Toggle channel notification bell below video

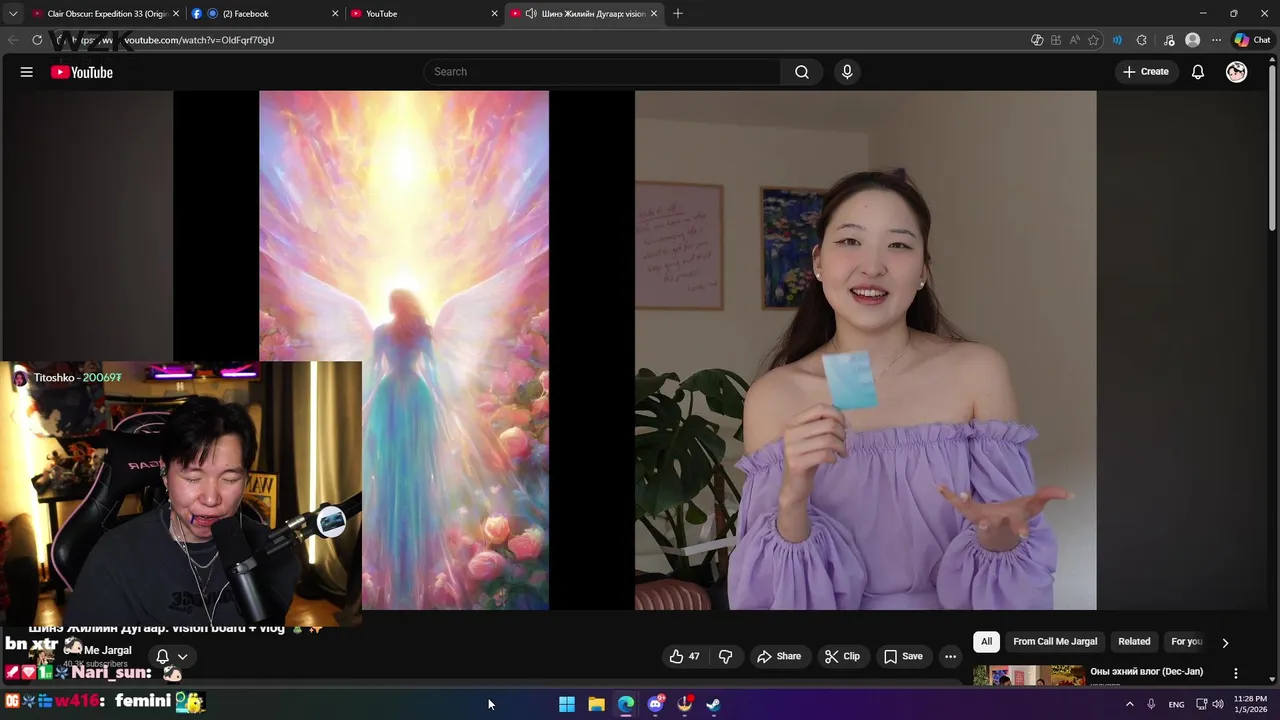point(162,657)
